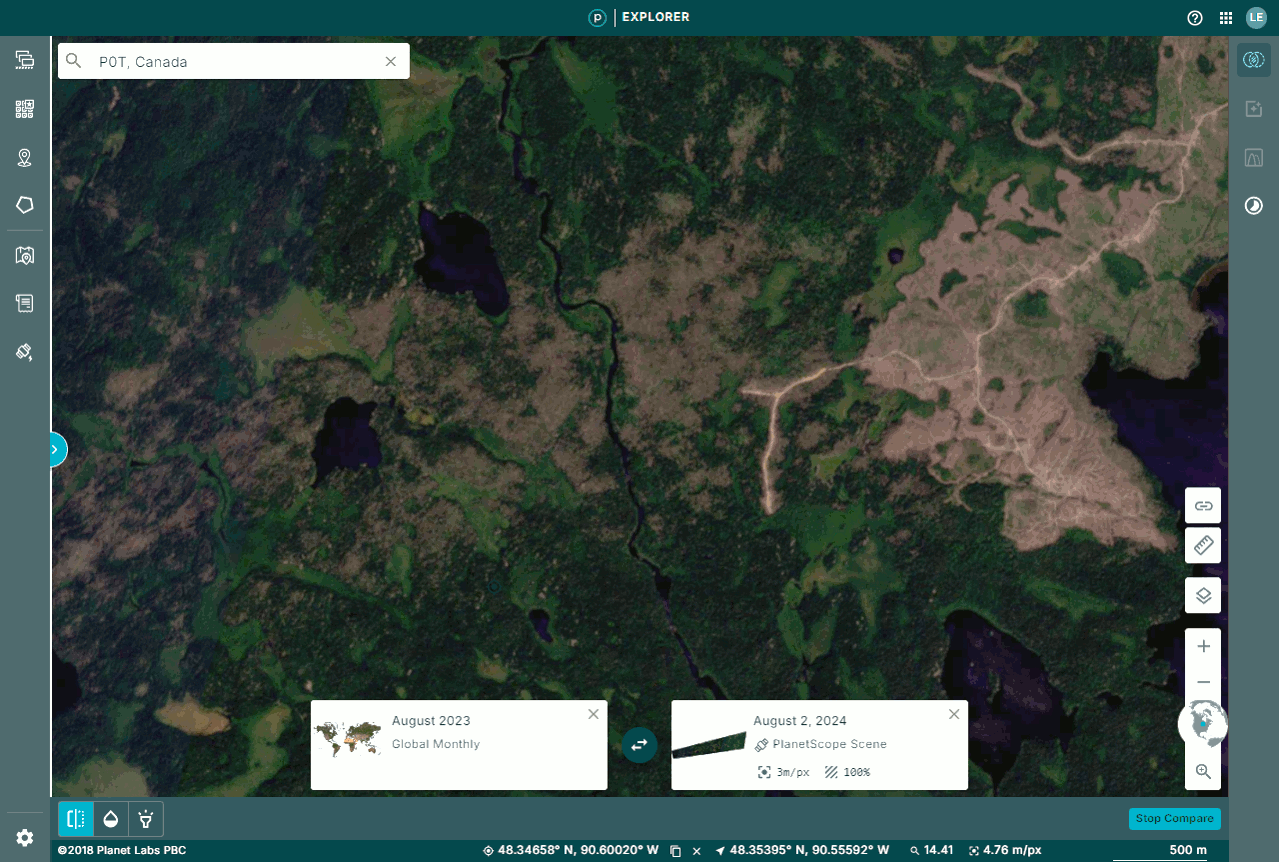Click the Global Monthly label
Viewport: 1279px width, 862px height.
click(436, 744)
